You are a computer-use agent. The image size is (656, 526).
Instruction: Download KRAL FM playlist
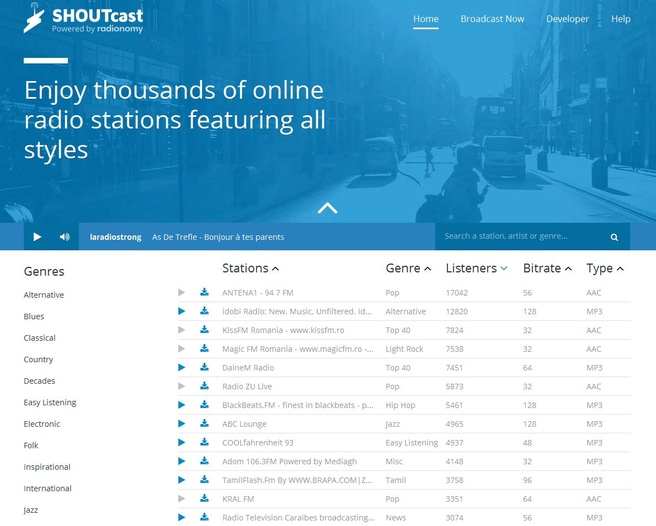pyautogui.click(x=204, y=498)
